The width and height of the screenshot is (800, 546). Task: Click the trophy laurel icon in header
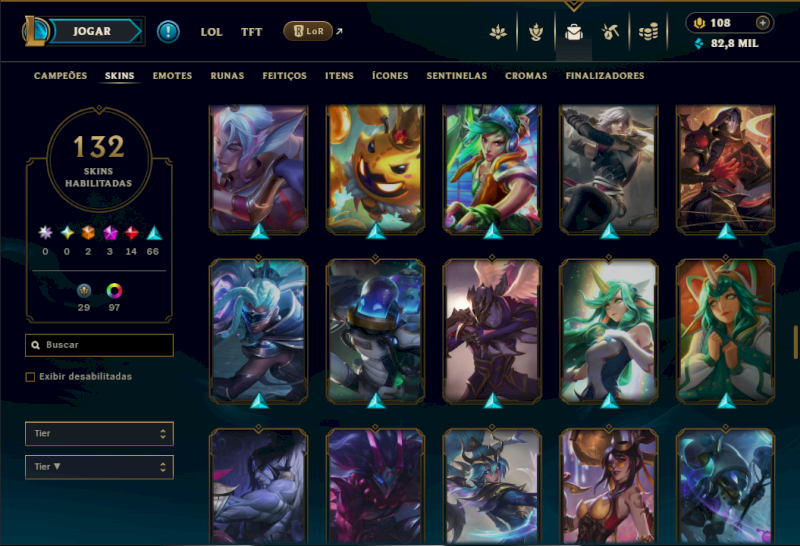click(x=536, y=32)
